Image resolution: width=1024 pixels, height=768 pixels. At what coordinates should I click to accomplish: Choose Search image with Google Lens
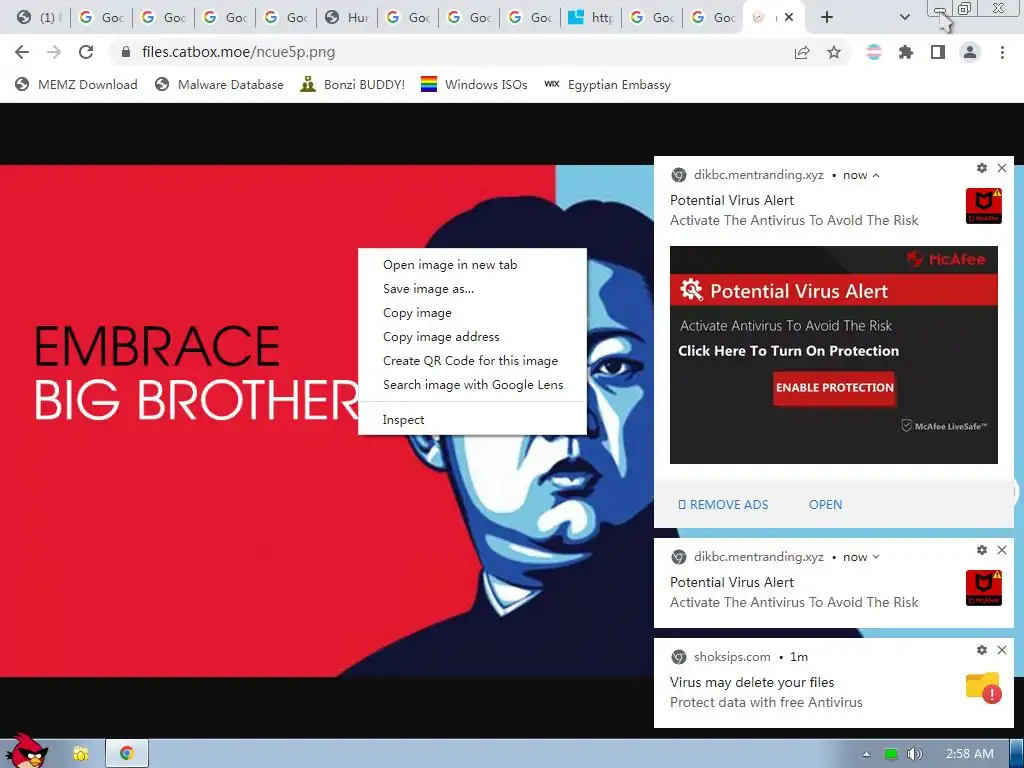pyautogui.click(x=472, y=385)
